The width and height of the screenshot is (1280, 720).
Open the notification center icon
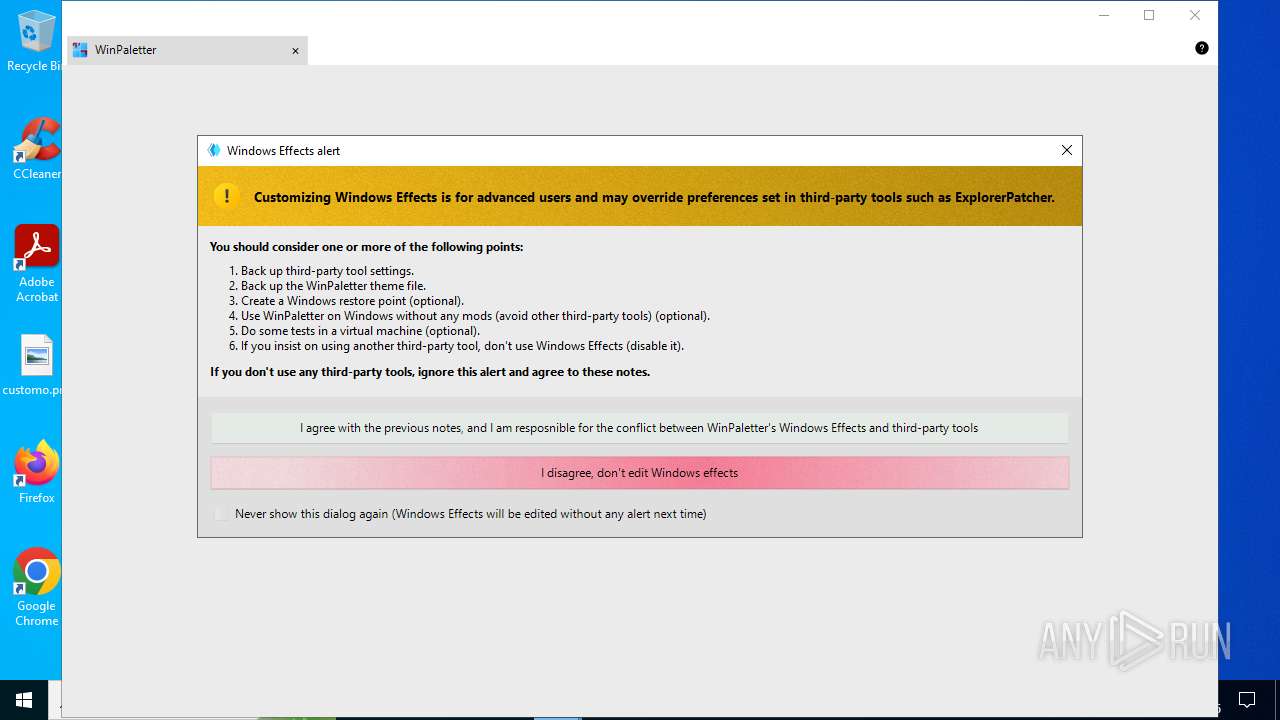tap(1247, 700)
